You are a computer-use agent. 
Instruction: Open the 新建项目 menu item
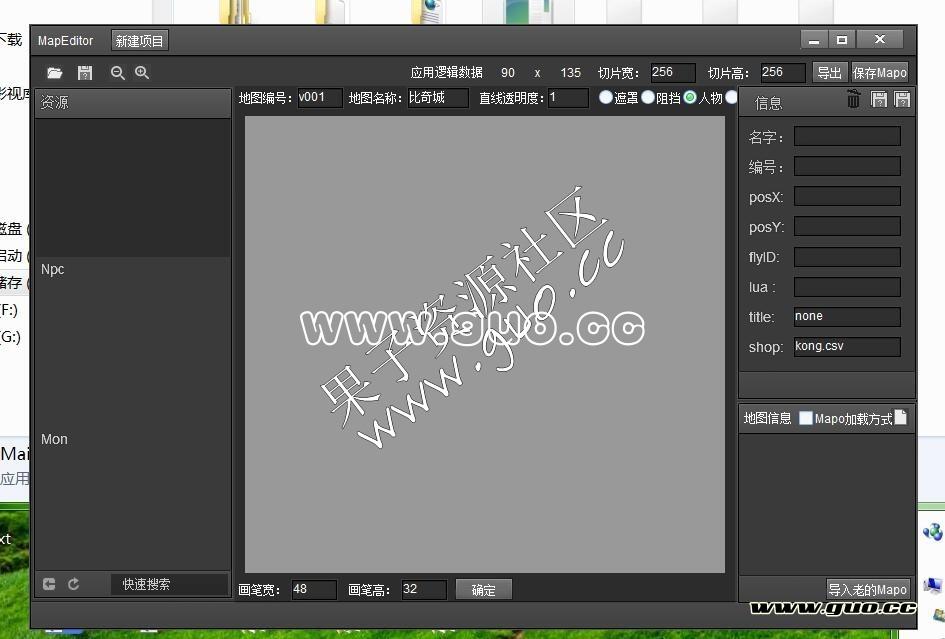(139, 41)
